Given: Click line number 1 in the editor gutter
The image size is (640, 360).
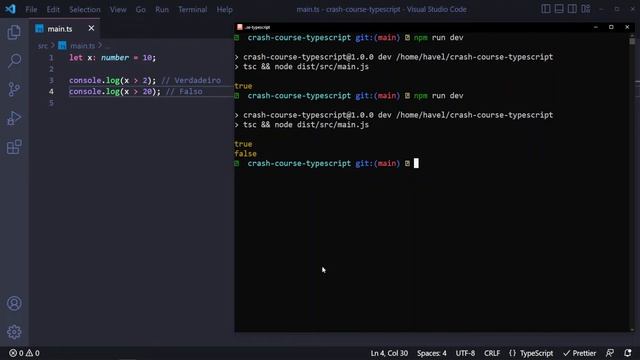Looking at the screenshot, I should click(51, 58).
